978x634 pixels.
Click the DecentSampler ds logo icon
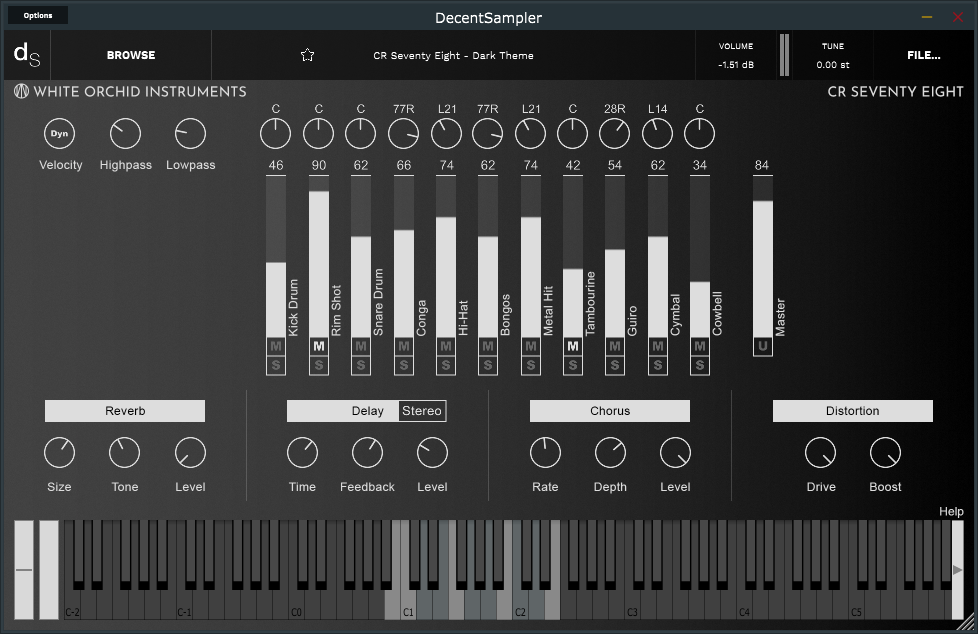point(27,55)
